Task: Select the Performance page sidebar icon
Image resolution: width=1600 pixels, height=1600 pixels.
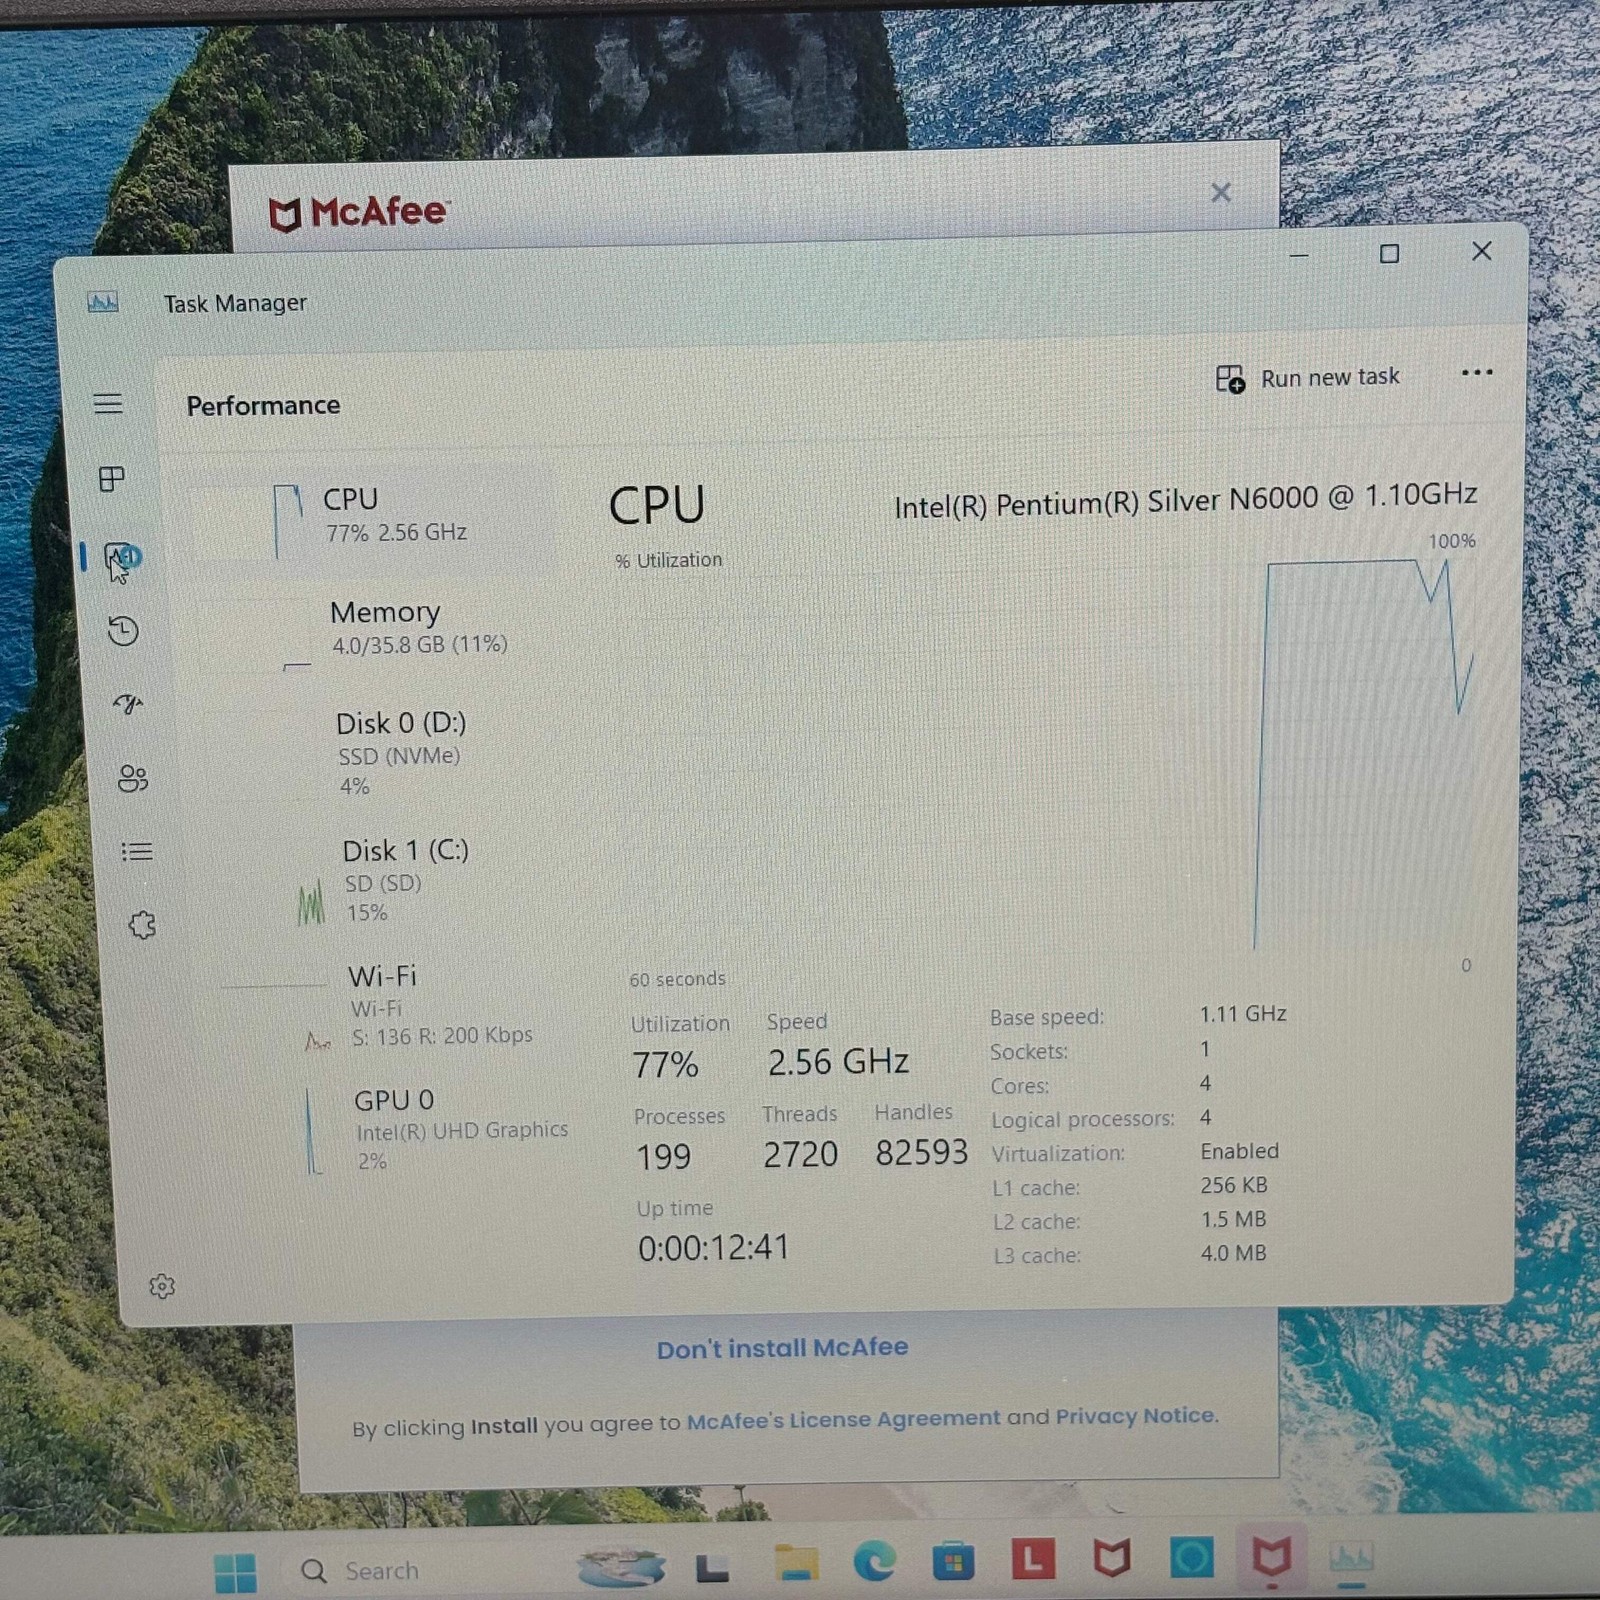Action: click(122, 560)
